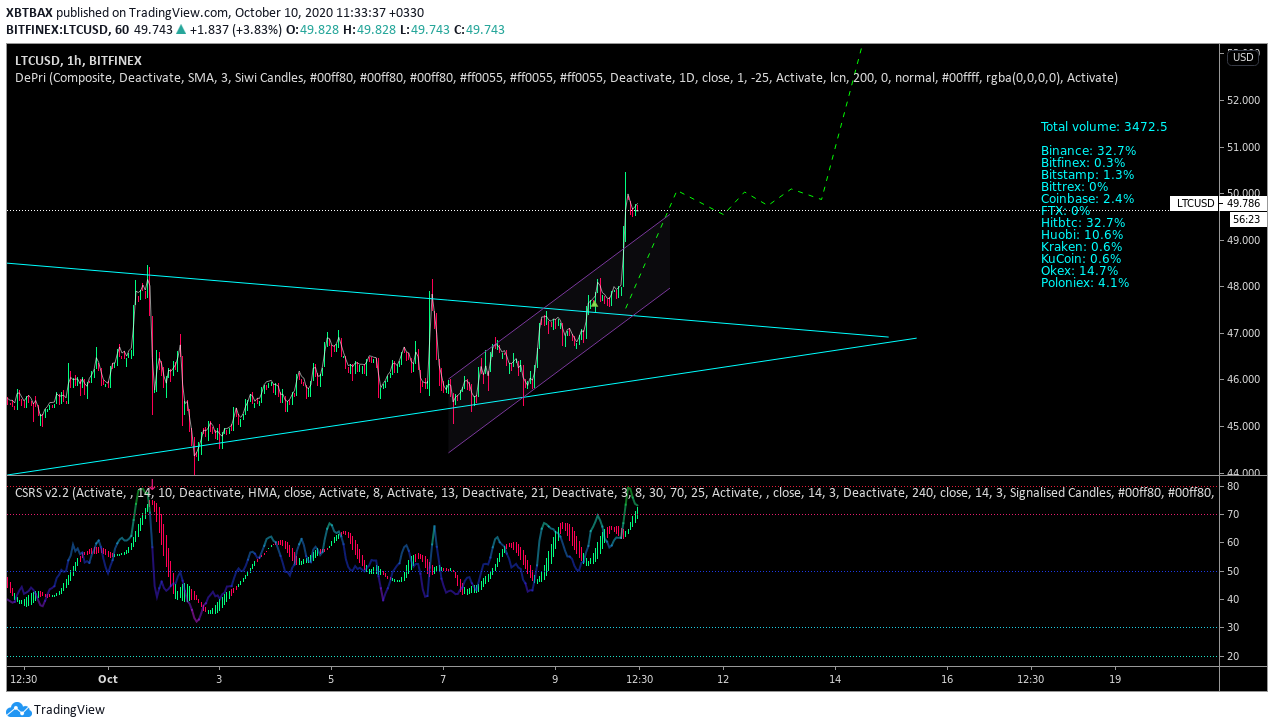The width and height of the screenshot is (1274, 728).
Task: Click the 'Kraken: 0.6%' entry
Action: [1082, 247]
